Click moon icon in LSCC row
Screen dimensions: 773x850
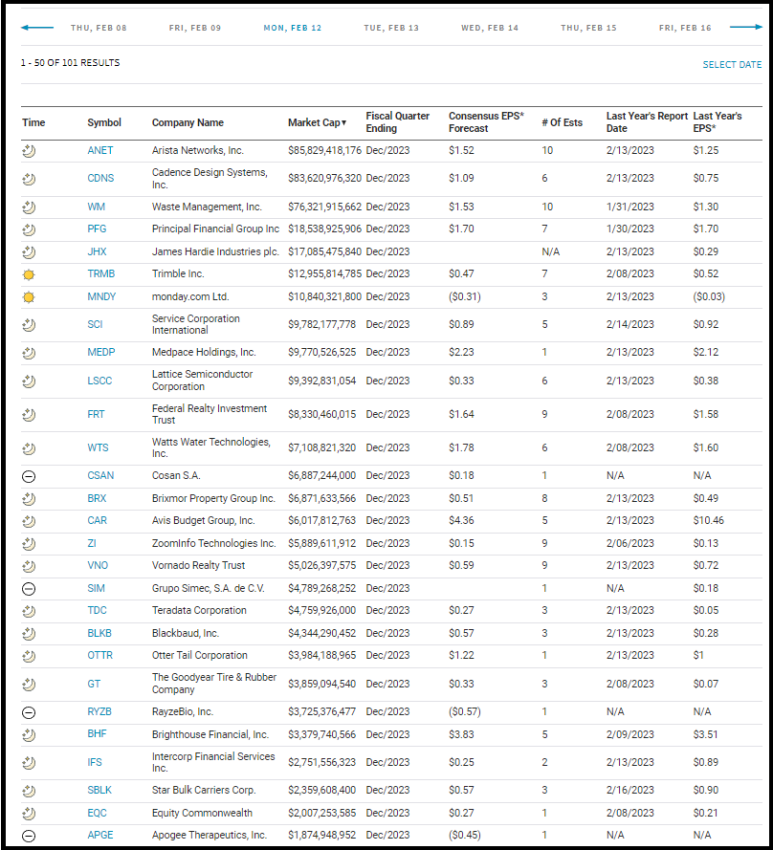coord(29,381)
